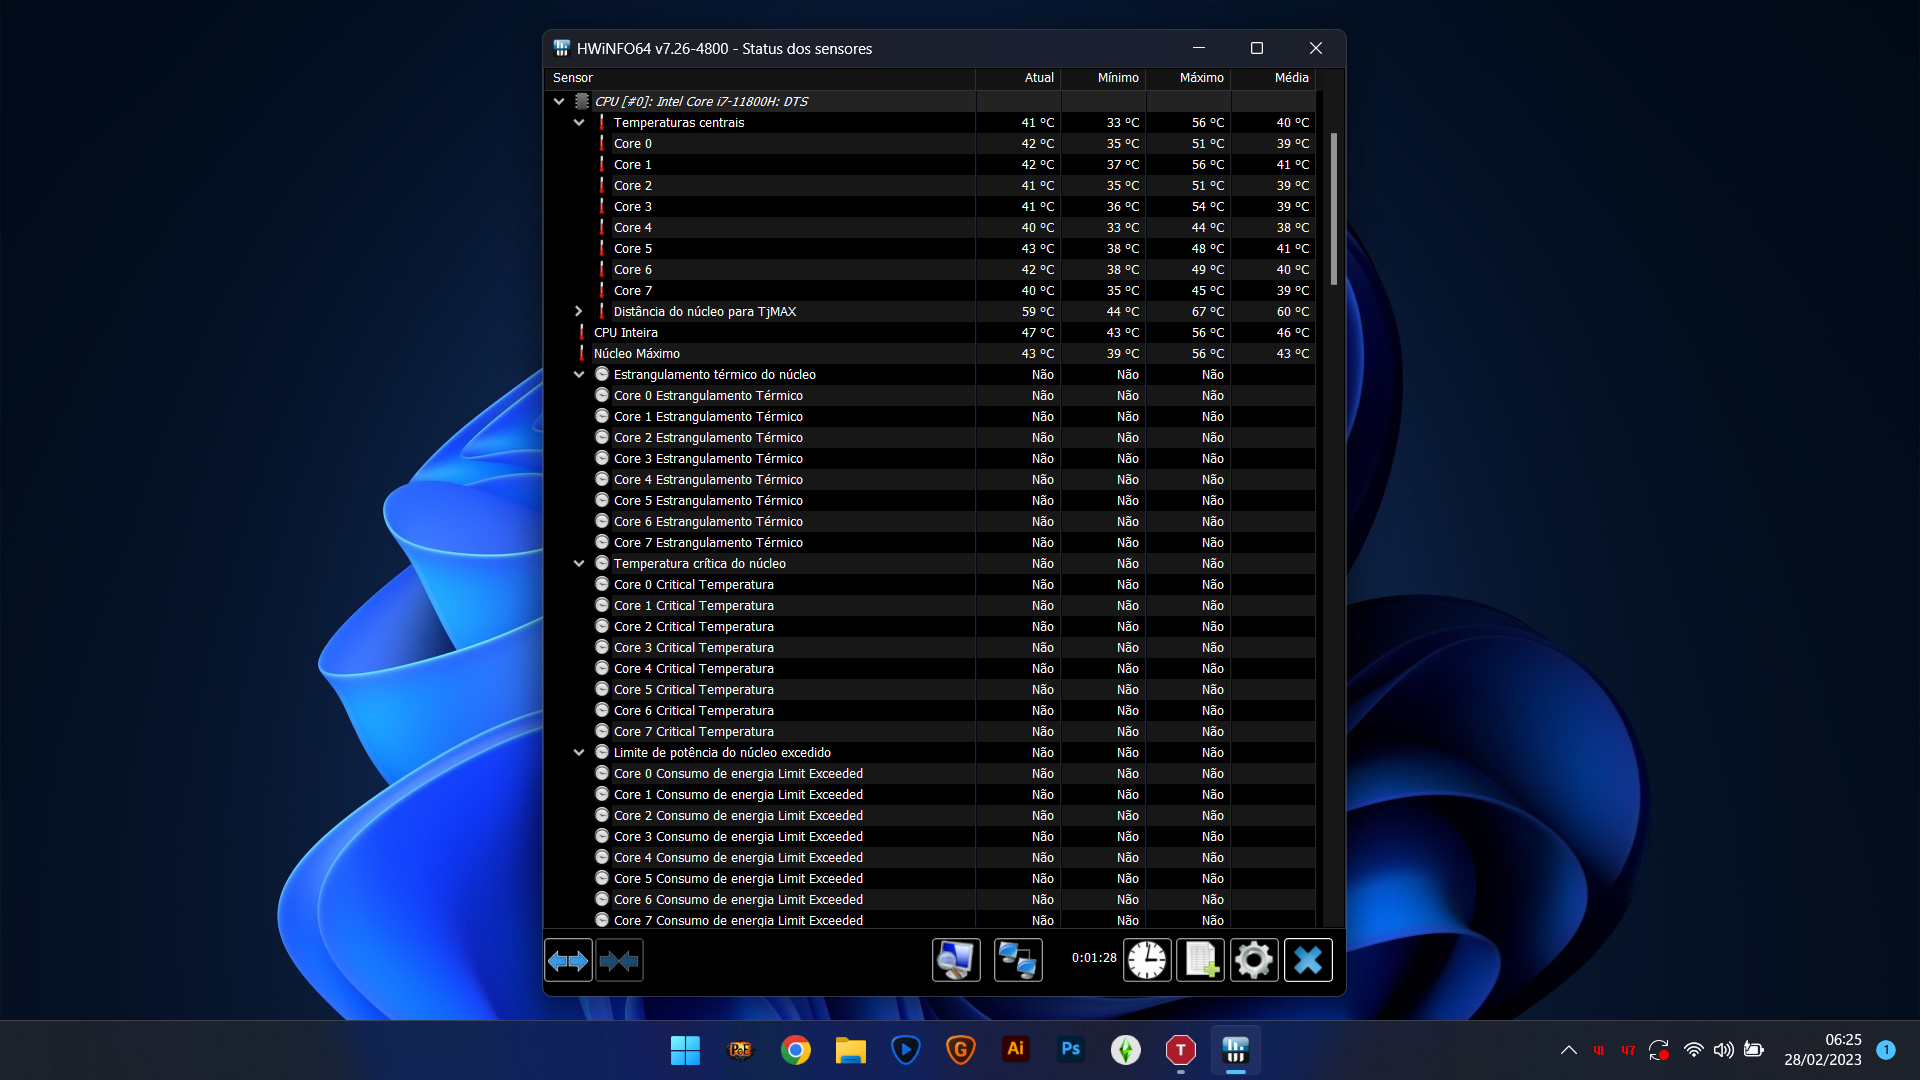Screen dimensions: 1920x1080
Task: Collapse the CPU [#0] Intel Core i7-11800H section
Action: tap(559, 101)
